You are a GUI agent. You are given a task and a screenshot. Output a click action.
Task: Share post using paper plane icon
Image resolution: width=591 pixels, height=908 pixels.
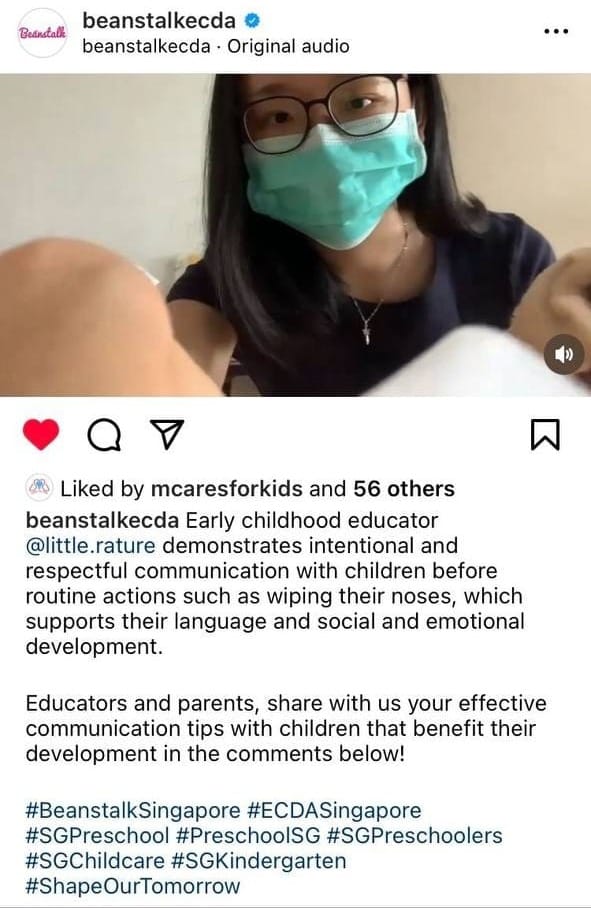coord(167,434)
